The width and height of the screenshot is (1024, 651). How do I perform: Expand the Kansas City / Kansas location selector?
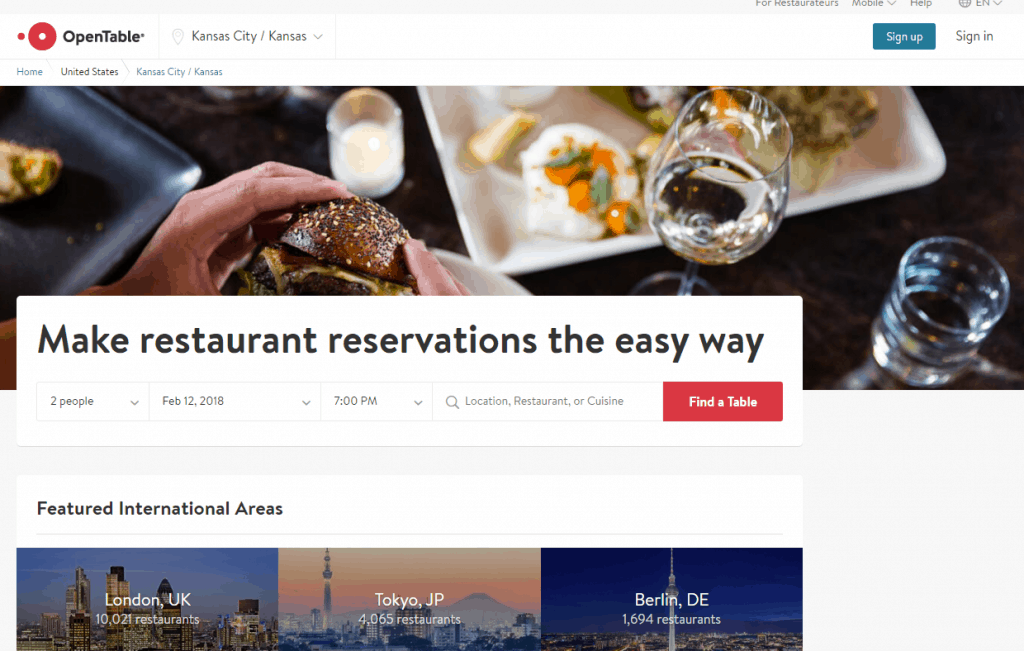248,37
